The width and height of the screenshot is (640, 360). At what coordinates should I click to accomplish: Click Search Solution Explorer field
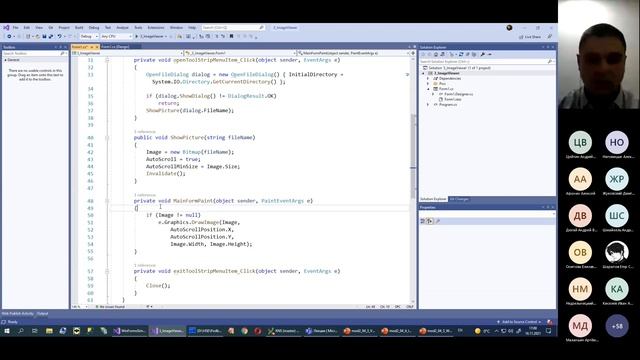487,62
